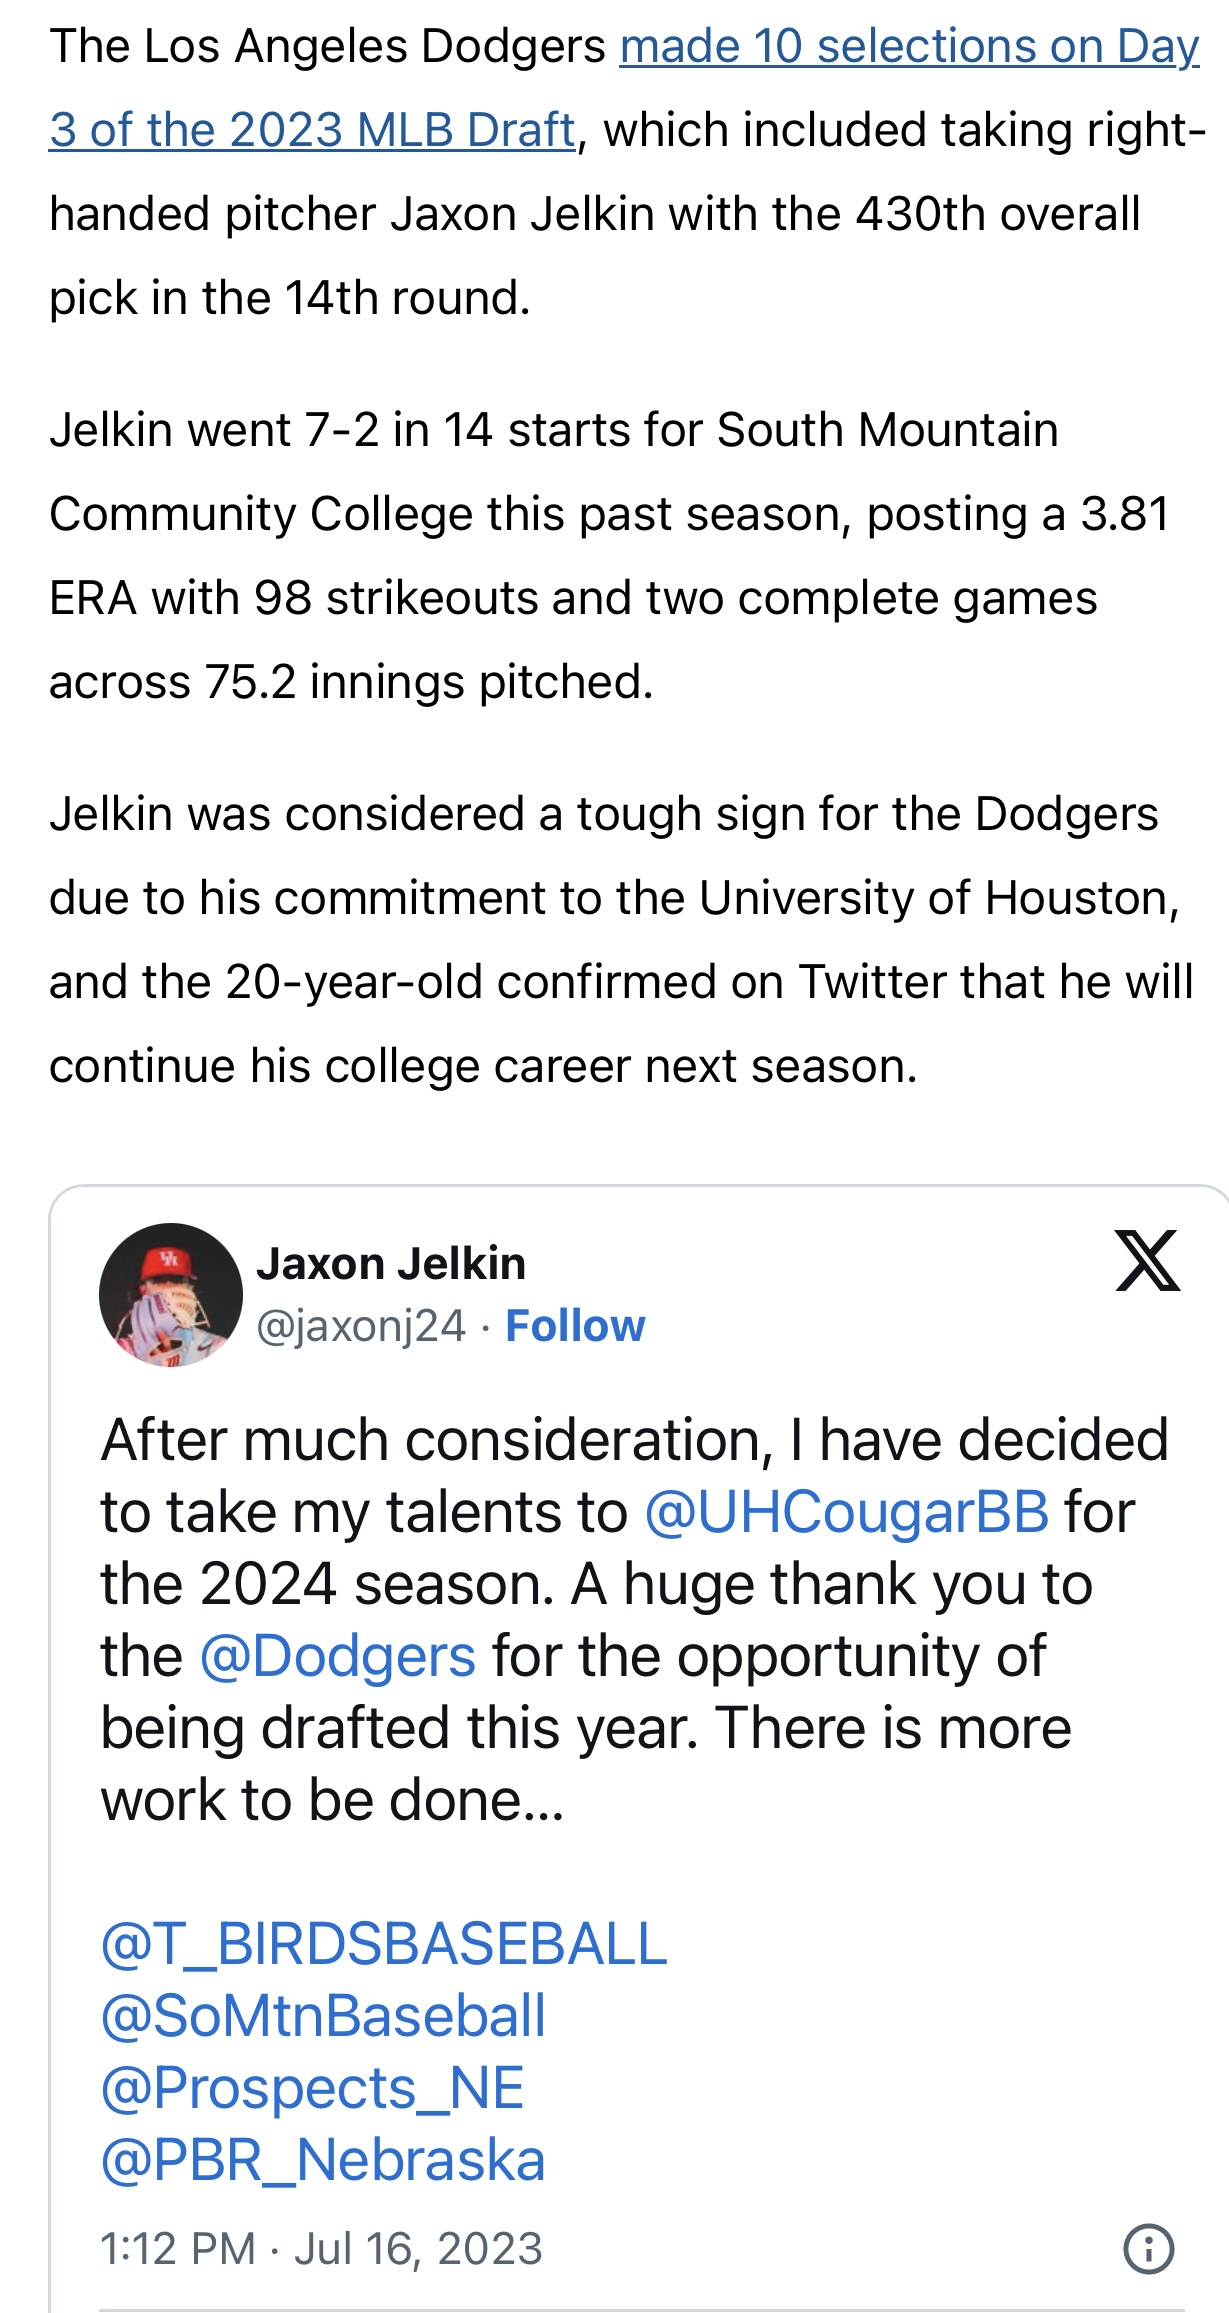The width and height of the screenshot is (1229, 2313).
Task: Follow Jaxon Jelkin on X
Action: [x=575, y=1326]
